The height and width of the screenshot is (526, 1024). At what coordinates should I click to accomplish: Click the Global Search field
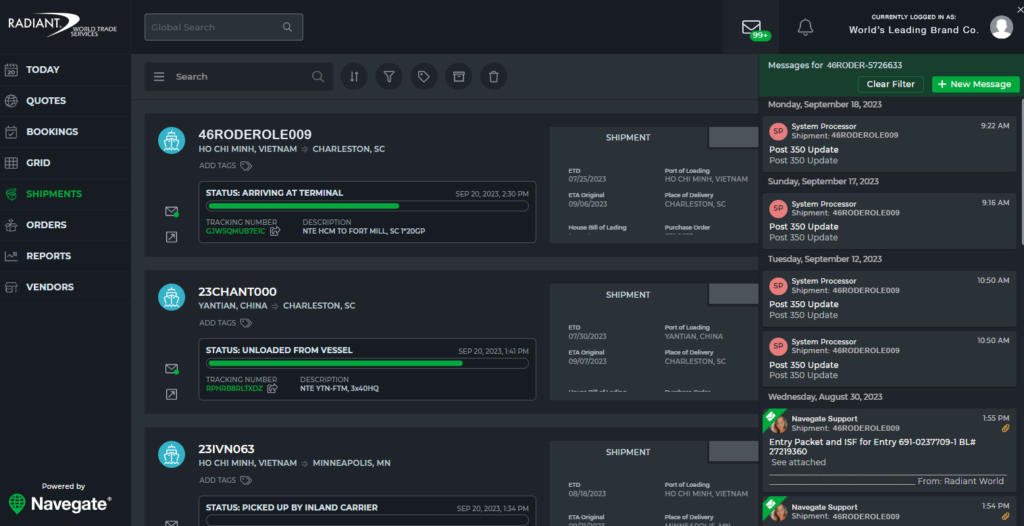coord(223,27)
